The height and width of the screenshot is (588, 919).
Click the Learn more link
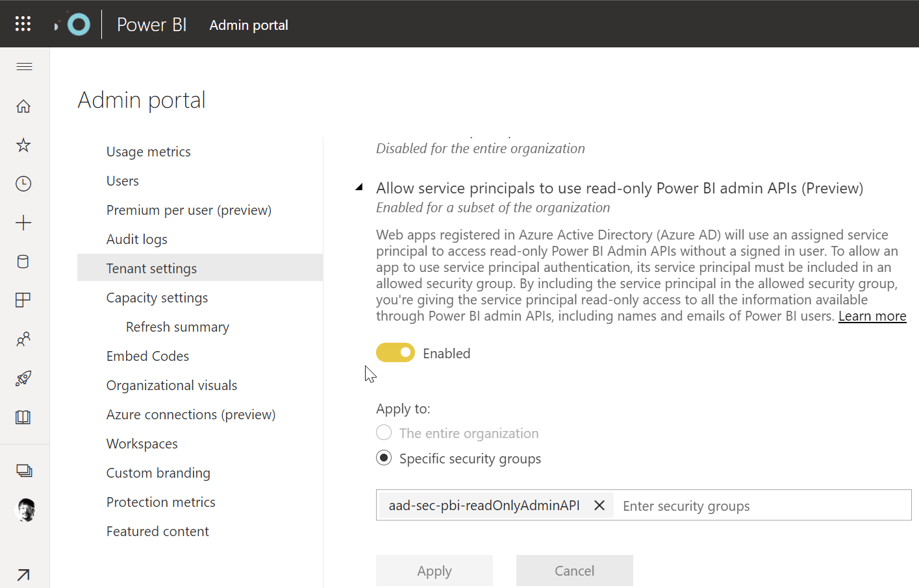(x=872, y=316)
